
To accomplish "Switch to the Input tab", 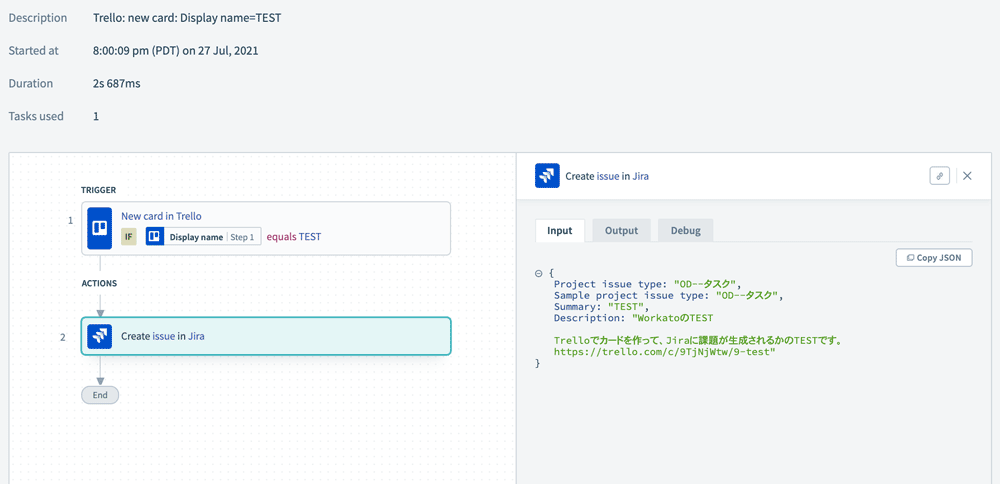I will click(559, 230).
